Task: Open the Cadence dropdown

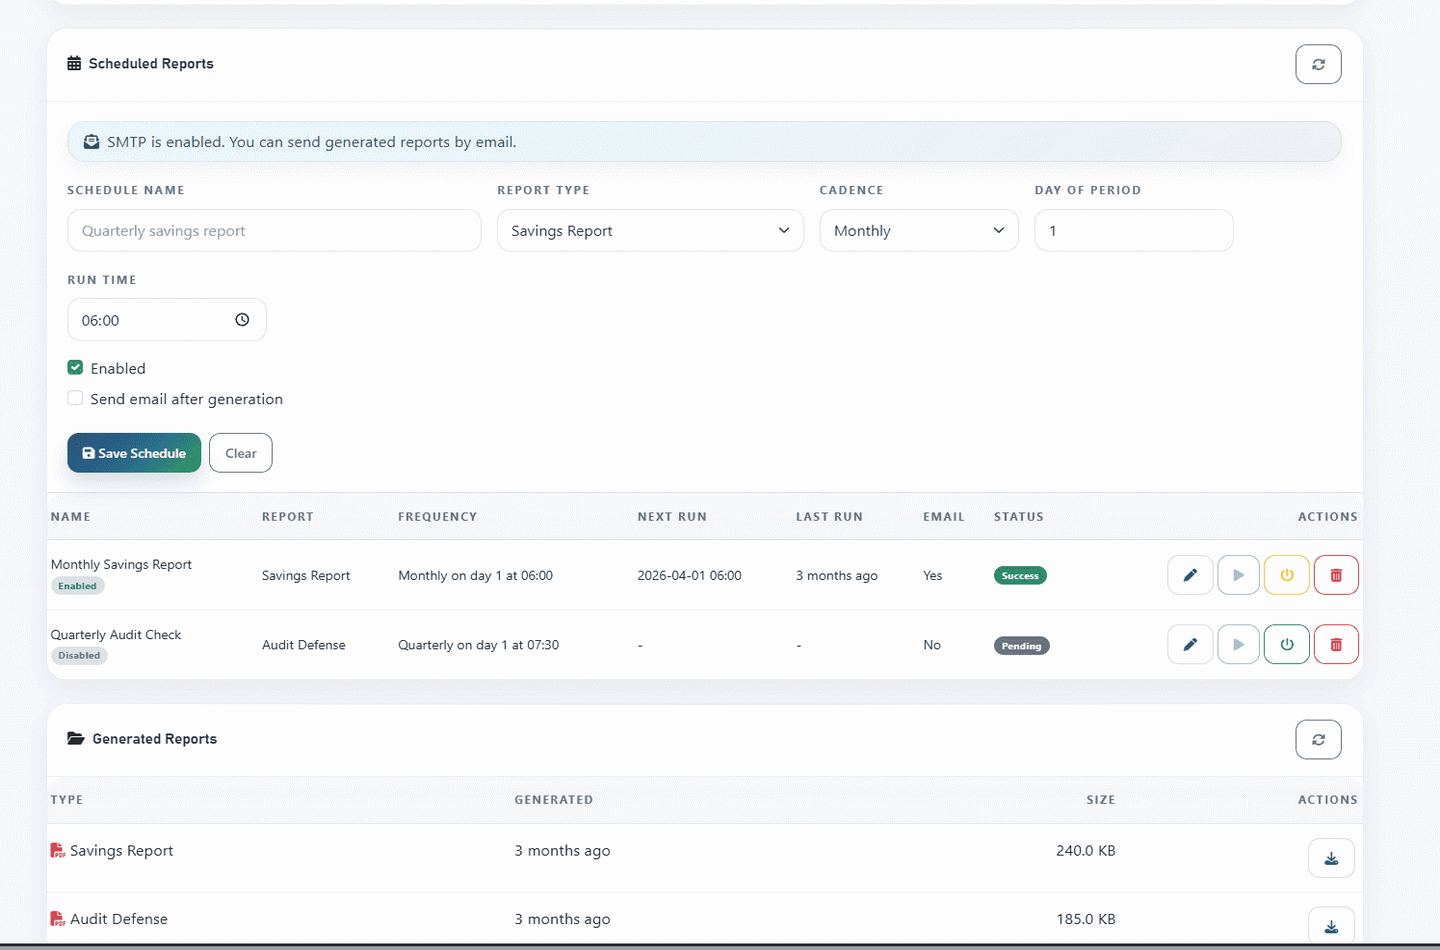Action: (919, 231)
